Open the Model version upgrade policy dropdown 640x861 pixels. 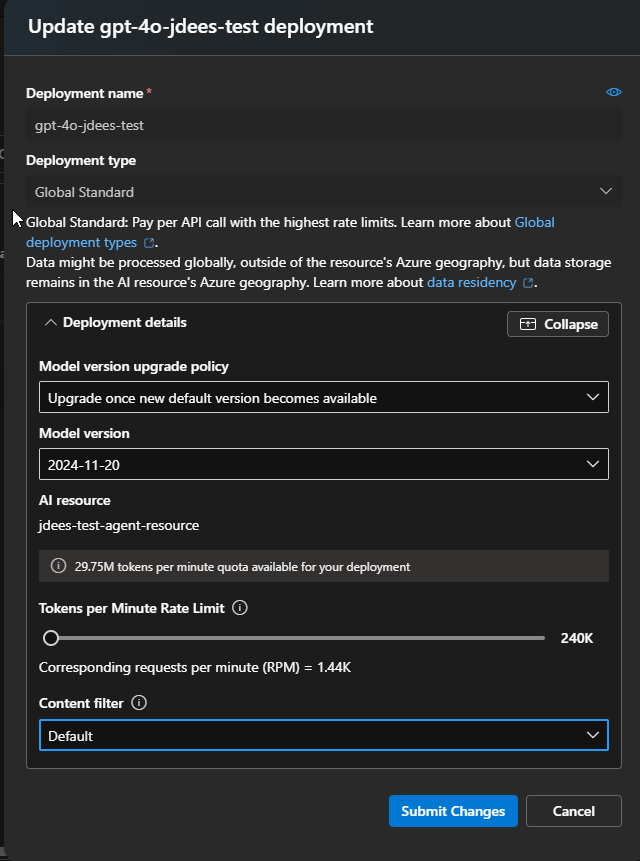(x=324, y=397)
